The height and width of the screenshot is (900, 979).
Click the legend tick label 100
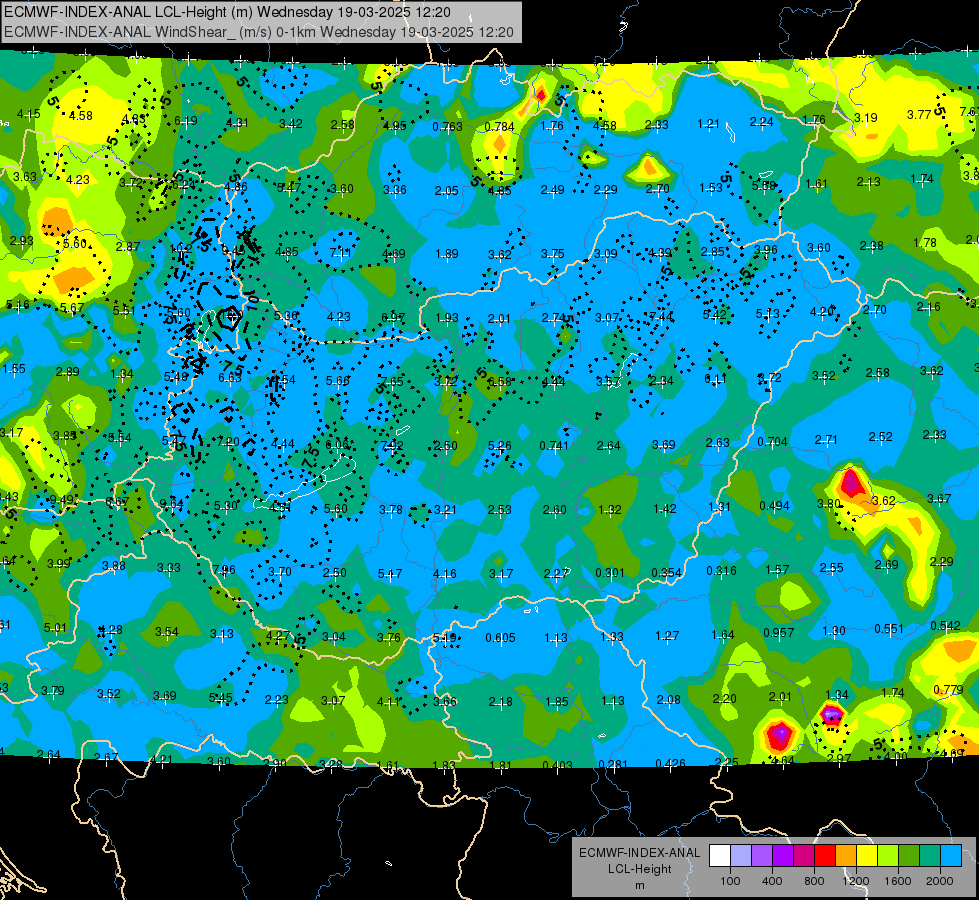[731, 881]
